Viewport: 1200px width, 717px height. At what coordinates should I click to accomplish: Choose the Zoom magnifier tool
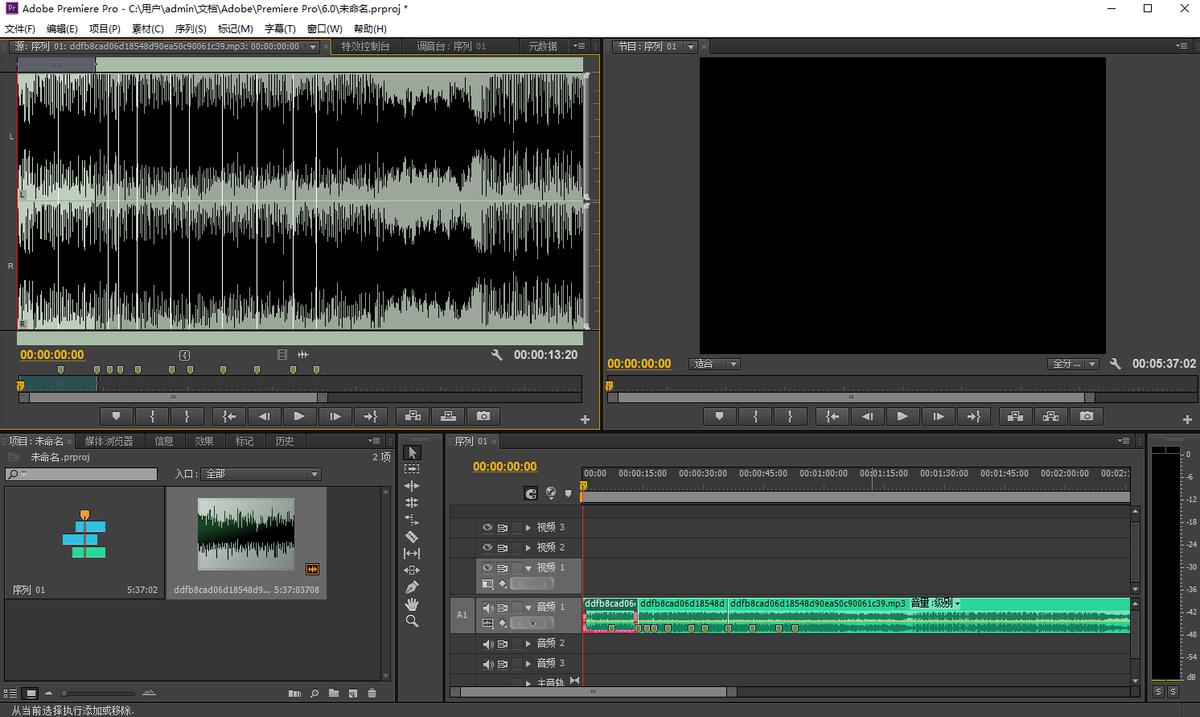click(x=412, y=621)
